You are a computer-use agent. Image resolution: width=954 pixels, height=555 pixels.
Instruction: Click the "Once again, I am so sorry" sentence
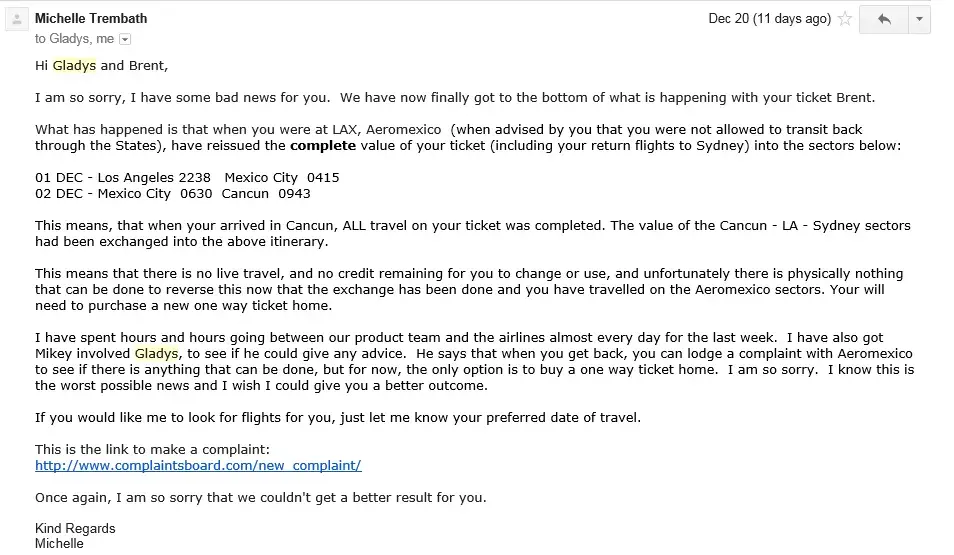tap(260, 497)
